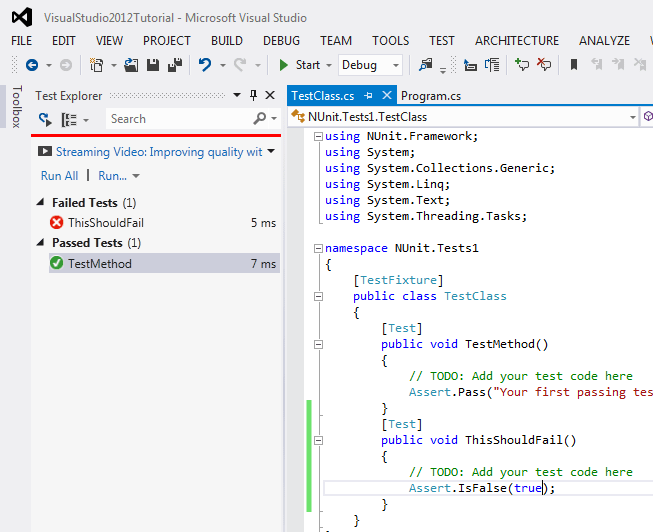
Task: Open the TOOLS menu
Action: [x=391, y=41]
